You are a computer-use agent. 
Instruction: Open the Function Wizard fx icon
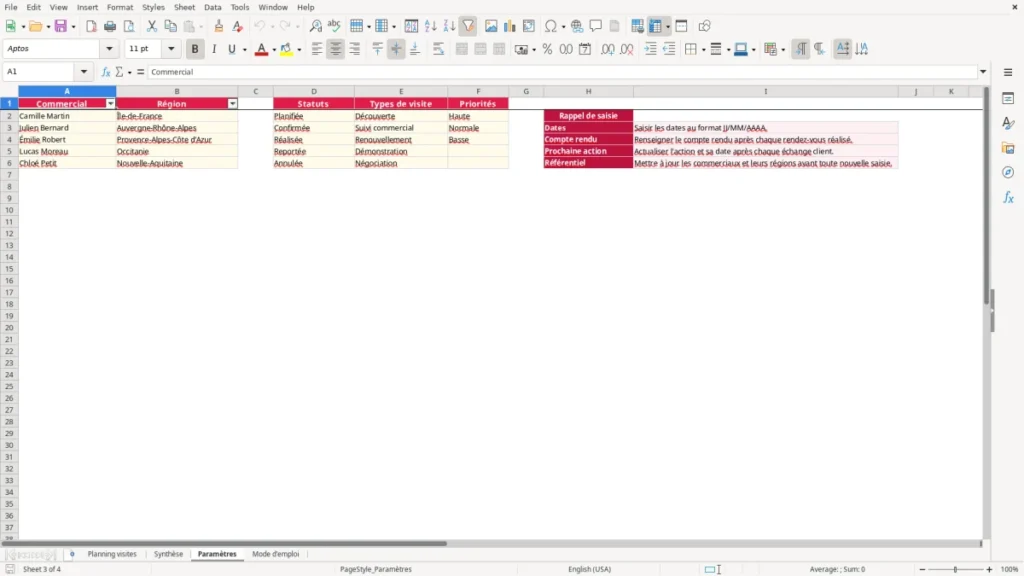(106, 72)
